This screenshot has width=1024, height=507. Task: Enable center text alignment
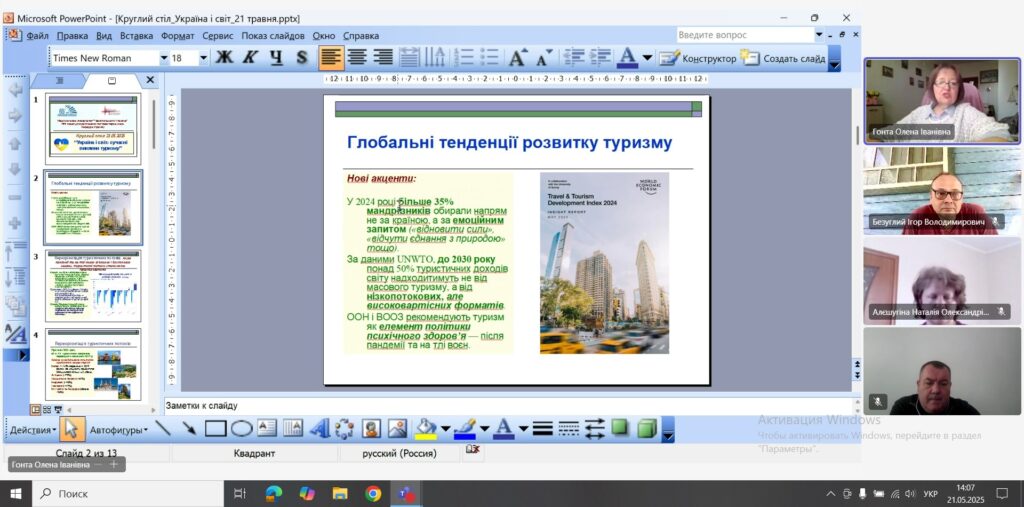357,58
